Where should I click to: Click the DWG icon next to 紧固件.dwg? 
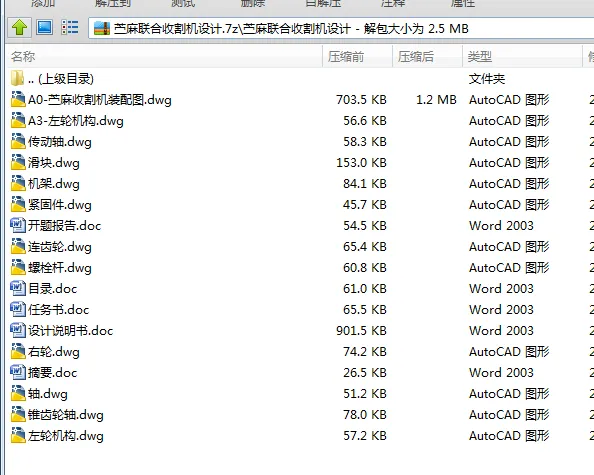[x=18, y=204]
